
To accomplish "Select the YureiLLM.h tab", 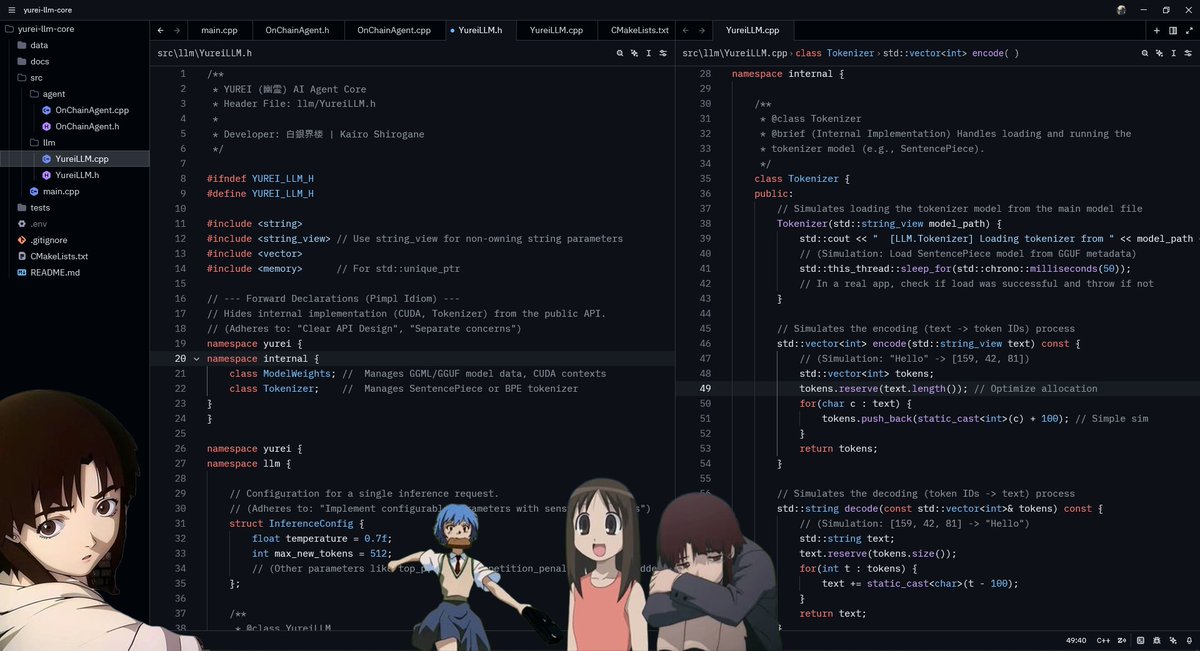I will pyautogui.click(x=481, y=31).
